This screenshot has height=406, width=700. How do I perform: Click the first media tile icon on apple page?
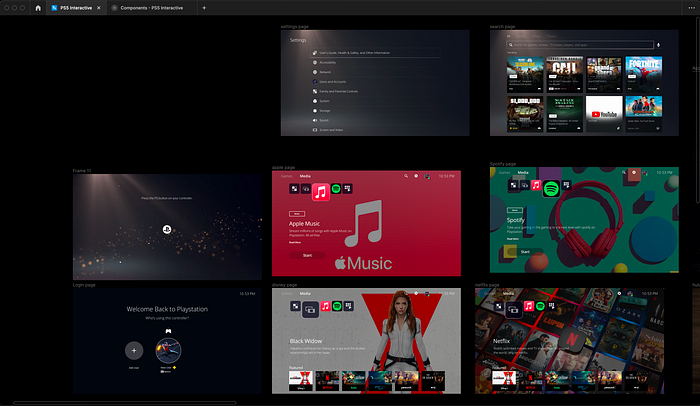pos(294,189)
